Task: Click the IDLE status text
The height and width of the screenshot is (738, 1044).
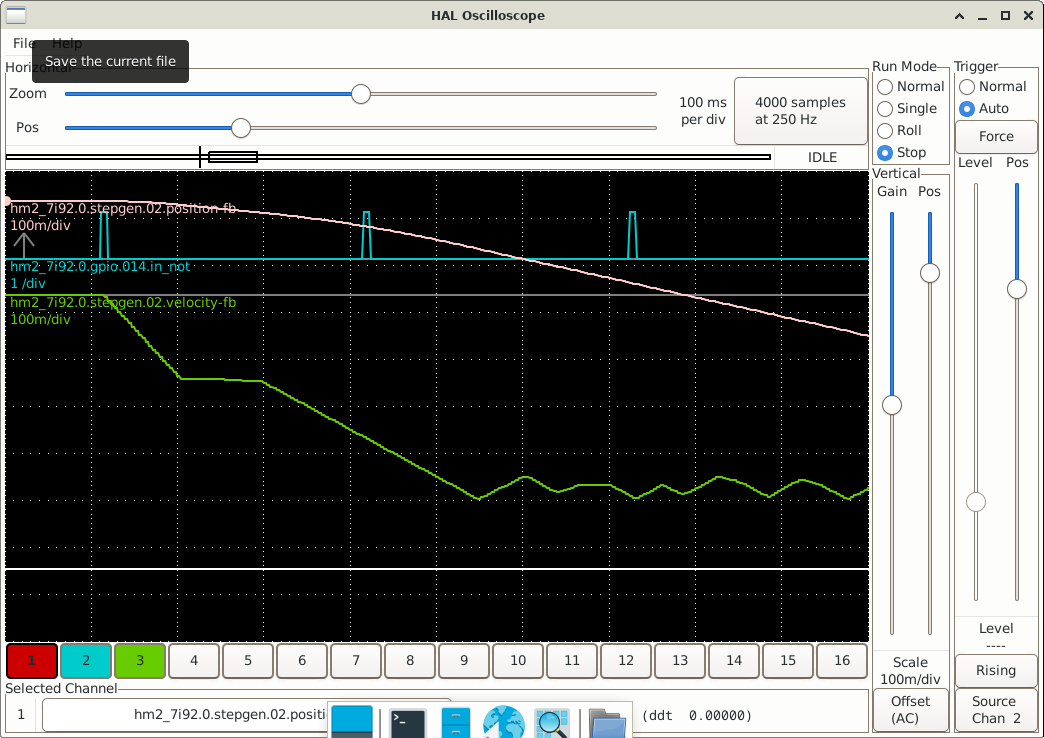Action: tap(822, 158)
